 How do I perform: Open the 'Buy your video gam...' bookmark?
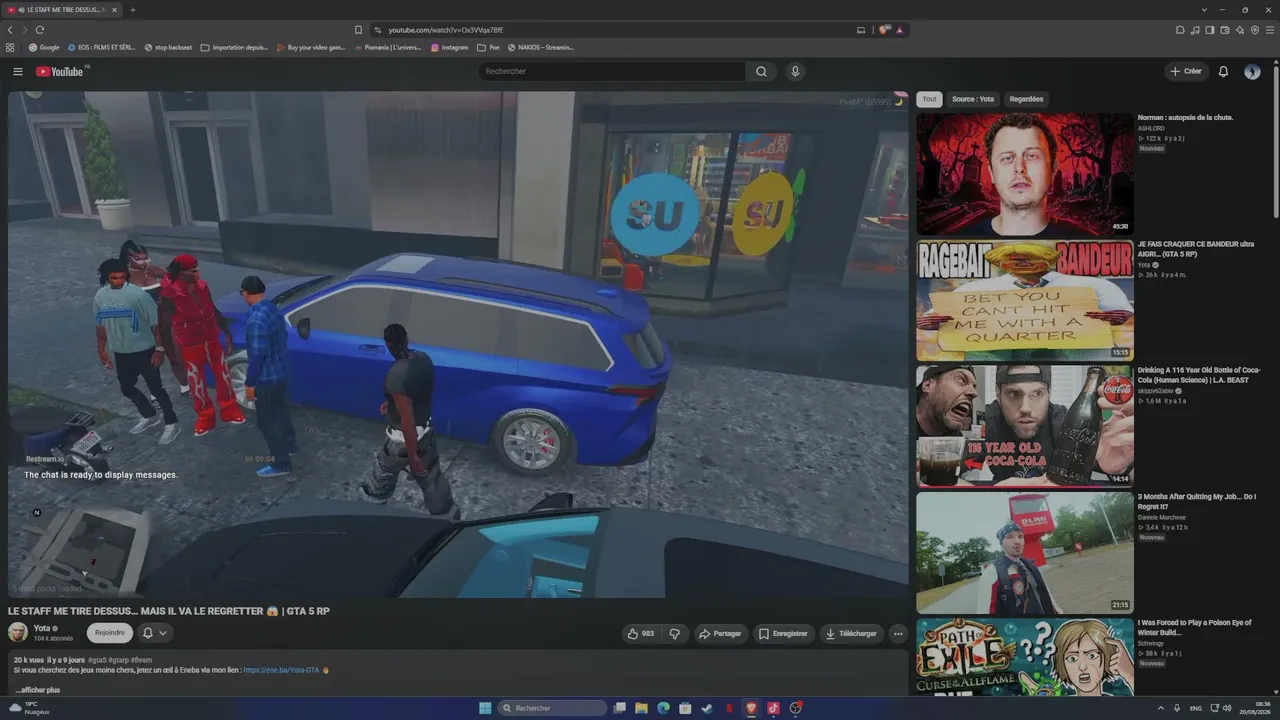tap(310, 47)
